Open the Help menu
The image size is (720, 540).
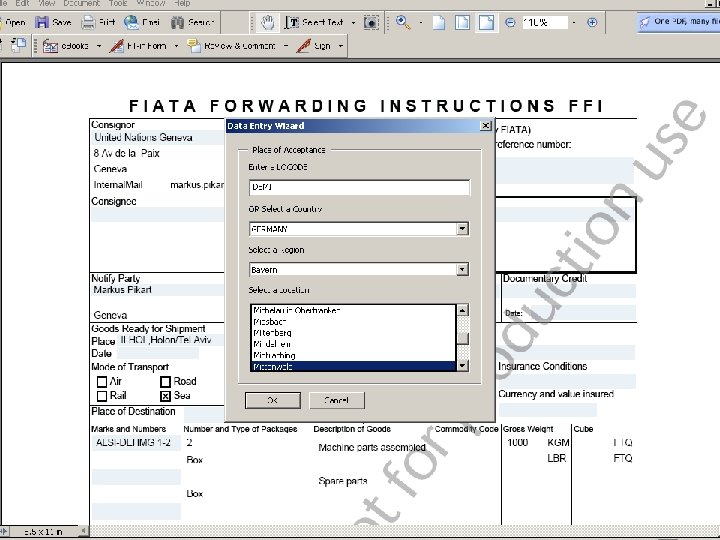[182, 3]
